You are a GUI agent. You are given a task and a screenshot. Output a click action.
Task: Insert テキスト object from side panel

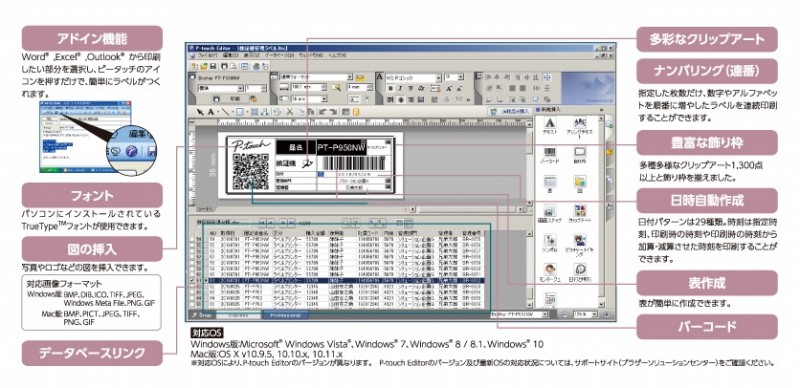pyautogui.click(x=550, y=126)
